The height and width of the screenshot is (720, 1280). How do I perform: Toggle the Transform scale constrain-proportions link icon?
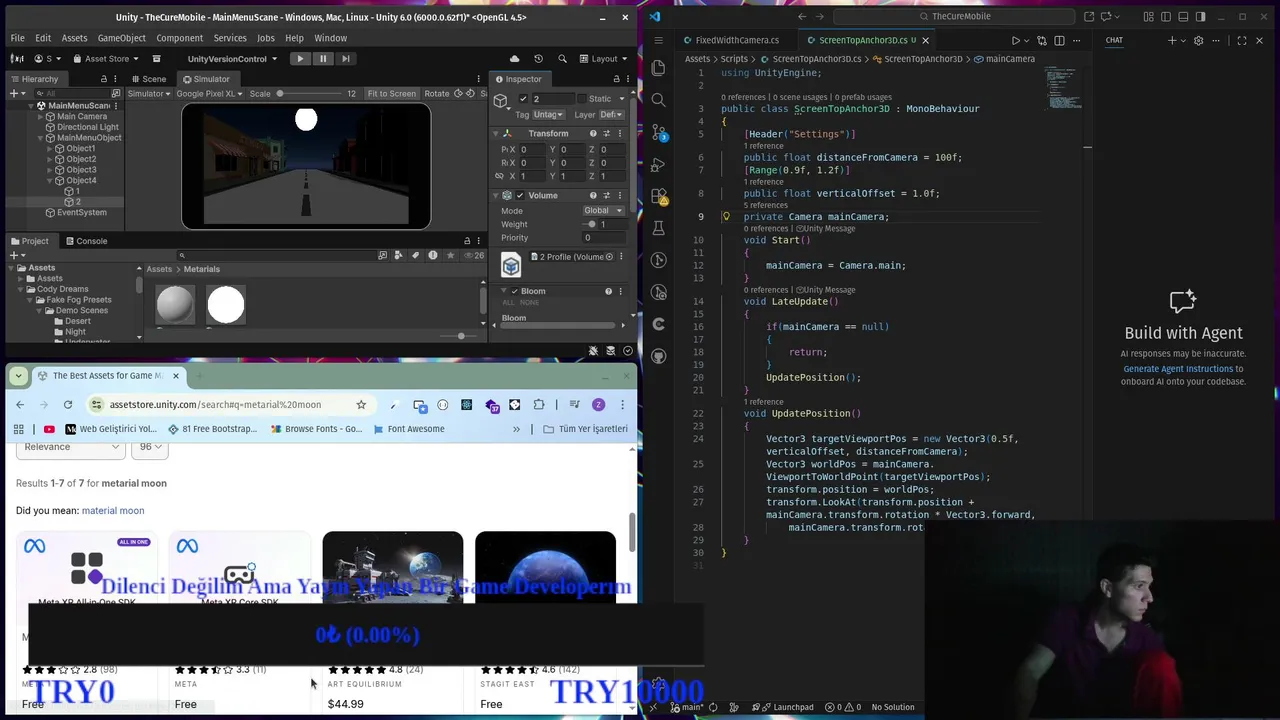[x=499, y=176]
